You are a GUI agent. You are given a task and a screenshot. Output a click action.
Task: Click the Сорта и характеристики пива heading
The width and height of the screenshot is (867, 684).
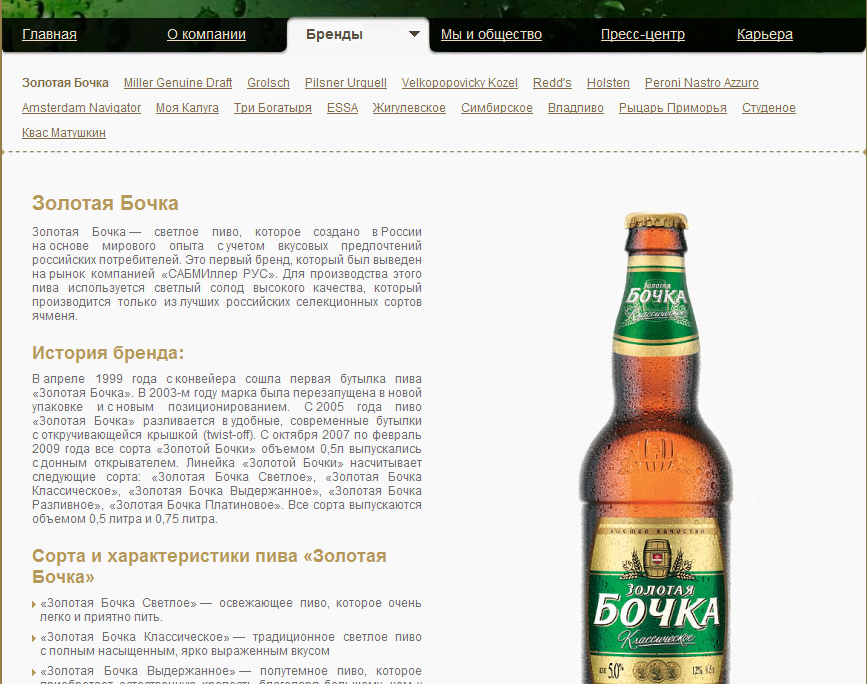click(209, 566)
